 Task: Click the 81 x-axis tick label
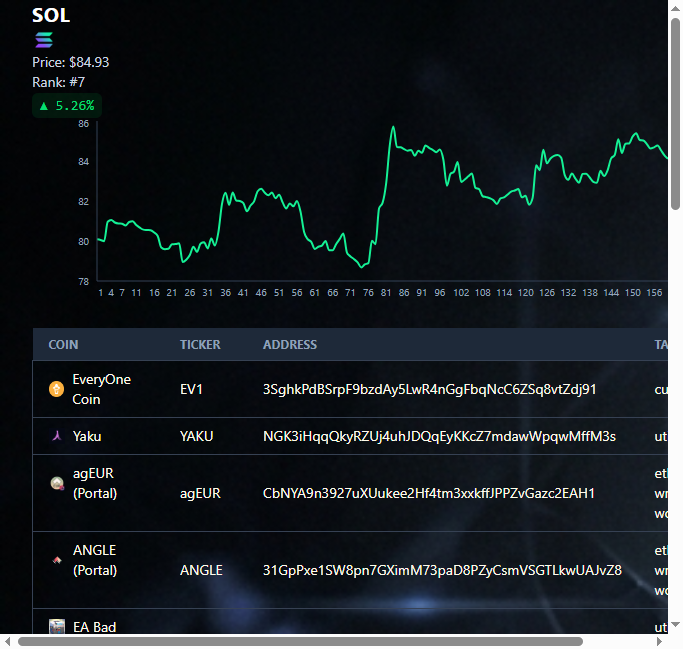(386, 293)
